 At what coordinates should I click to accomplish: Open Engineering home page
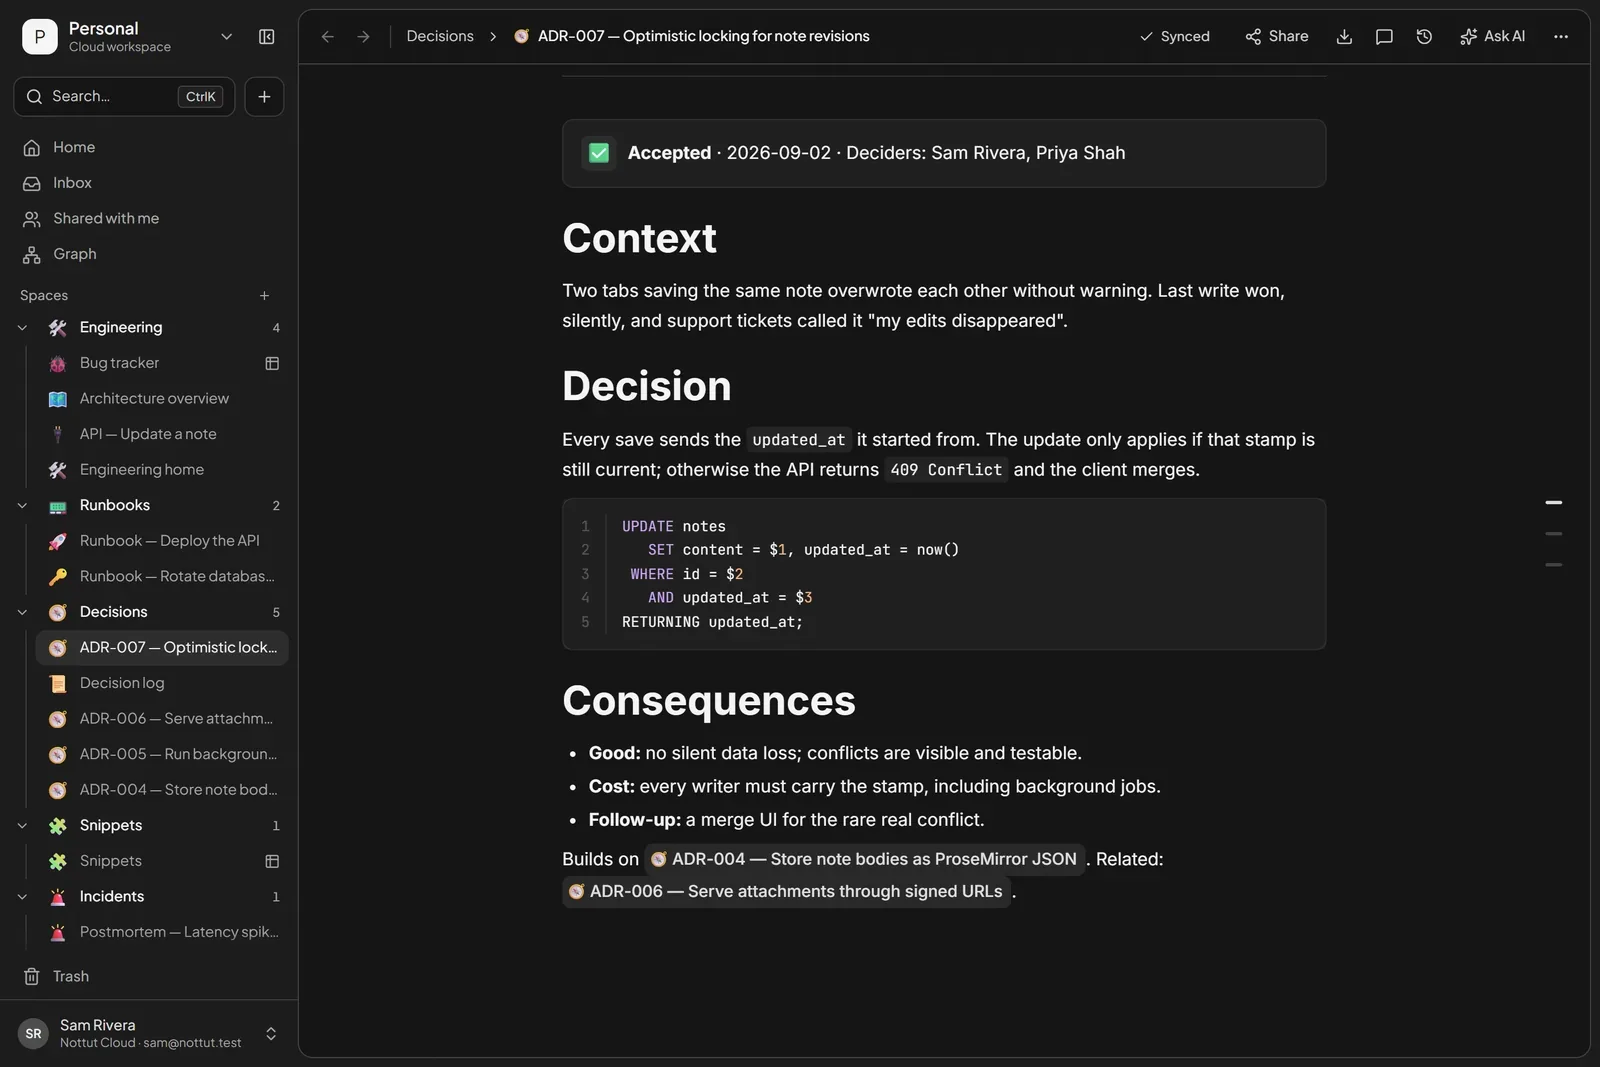pos(162,470)
